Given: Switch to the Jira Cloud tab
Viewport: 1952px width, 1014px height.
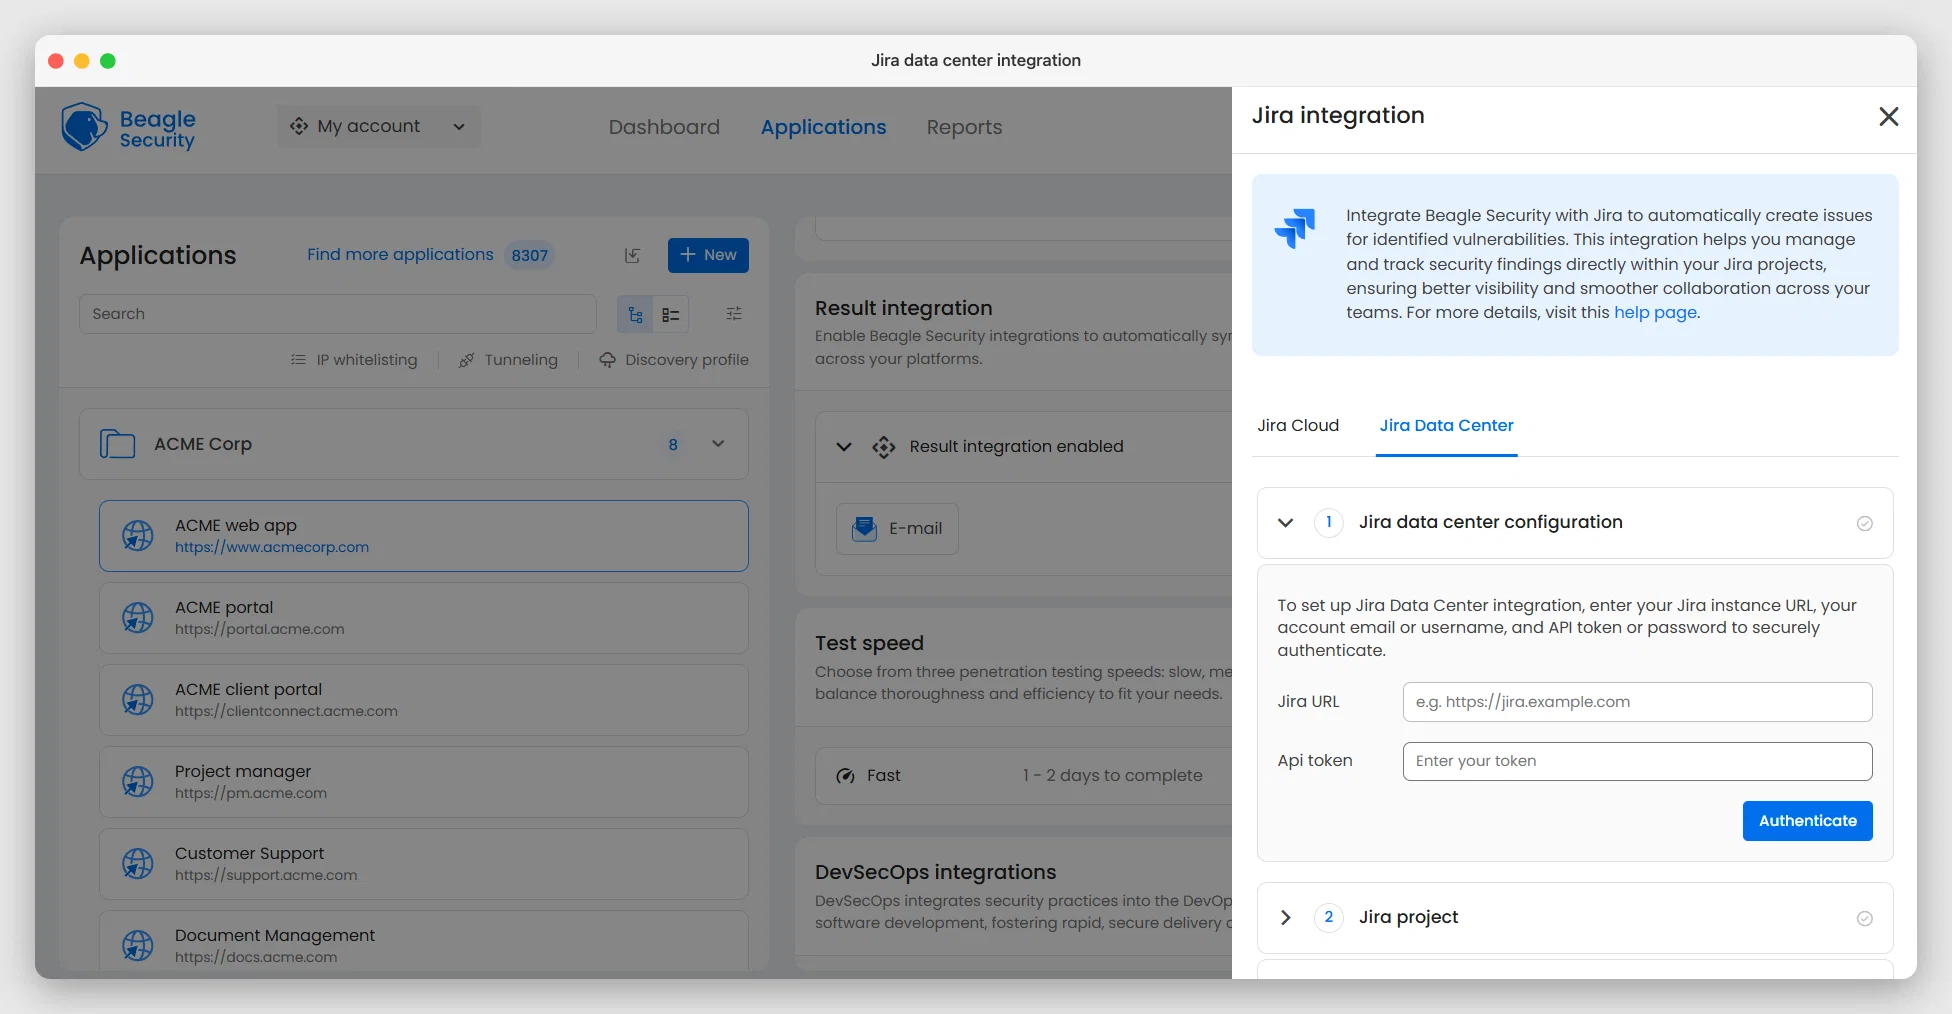Looking at the screenshot, I should [1298, 425].
